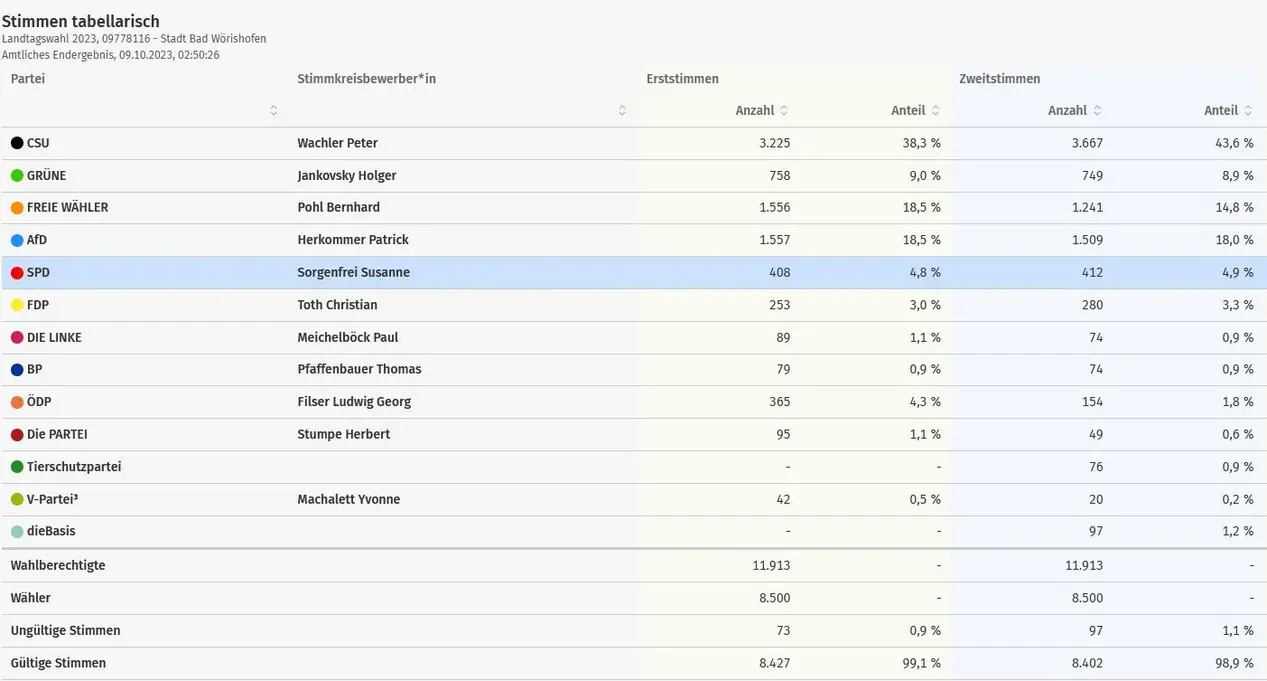Select the FREIE WÄHLER party name
The width and height of the screenshot is (1267, 681).
coord(67,208)
